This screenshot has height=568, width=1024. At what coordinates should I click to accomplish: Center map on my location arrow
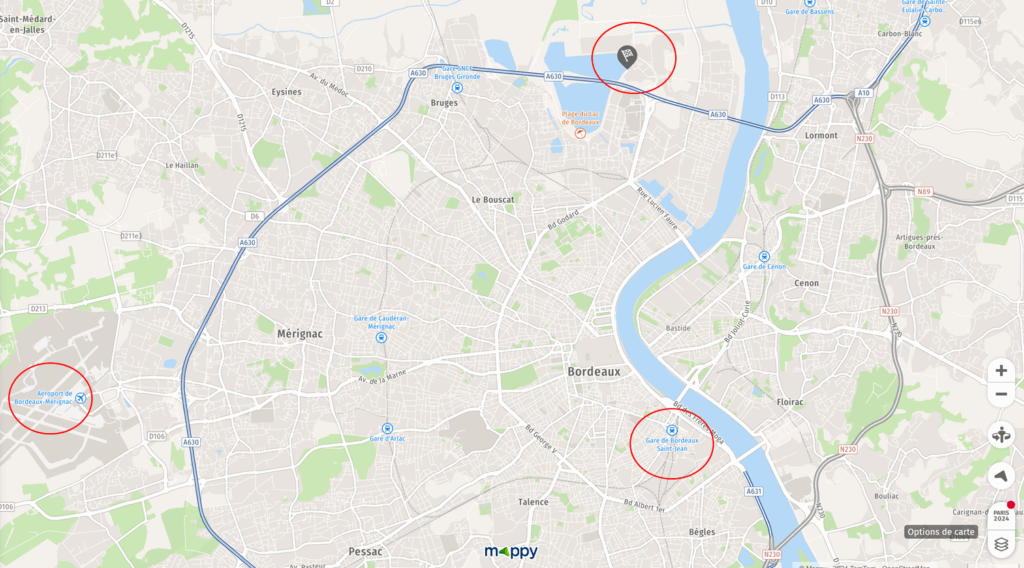click(x=1000, y=476)
